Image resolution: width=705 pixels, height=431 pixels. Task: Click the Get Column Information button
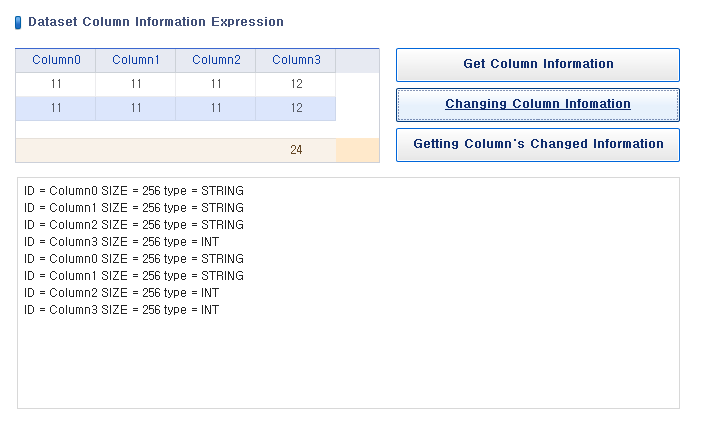[538, 64]
